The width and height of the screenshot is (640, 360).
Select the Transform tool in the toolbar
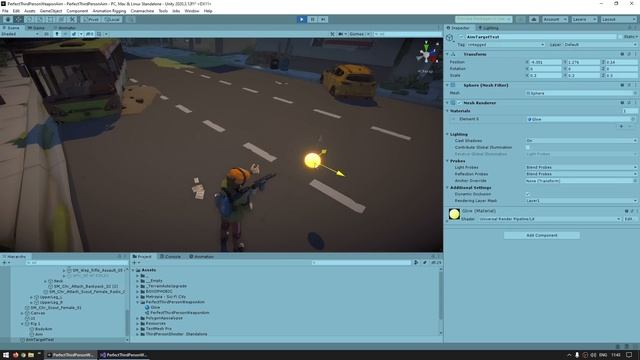point(62,19)
